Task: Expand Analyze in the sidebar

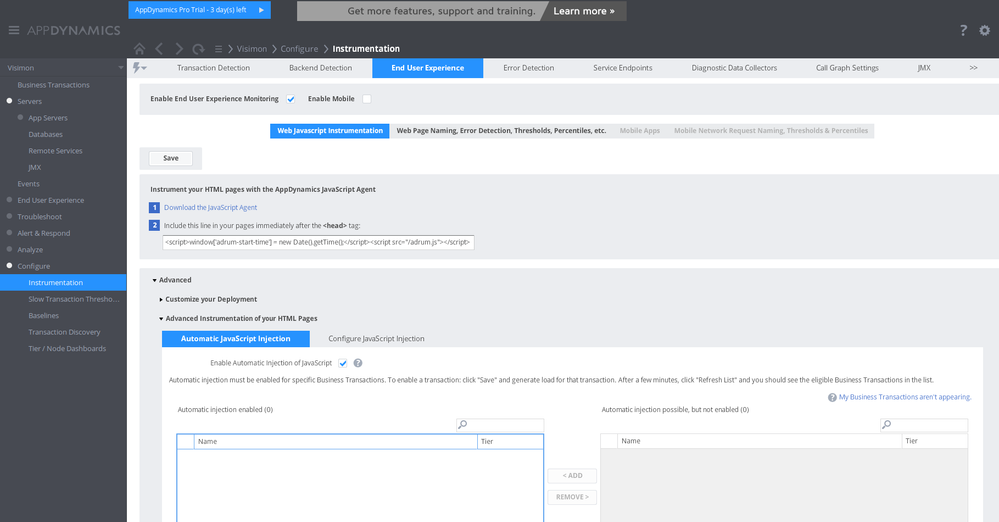Action: [x=10, y=249]
